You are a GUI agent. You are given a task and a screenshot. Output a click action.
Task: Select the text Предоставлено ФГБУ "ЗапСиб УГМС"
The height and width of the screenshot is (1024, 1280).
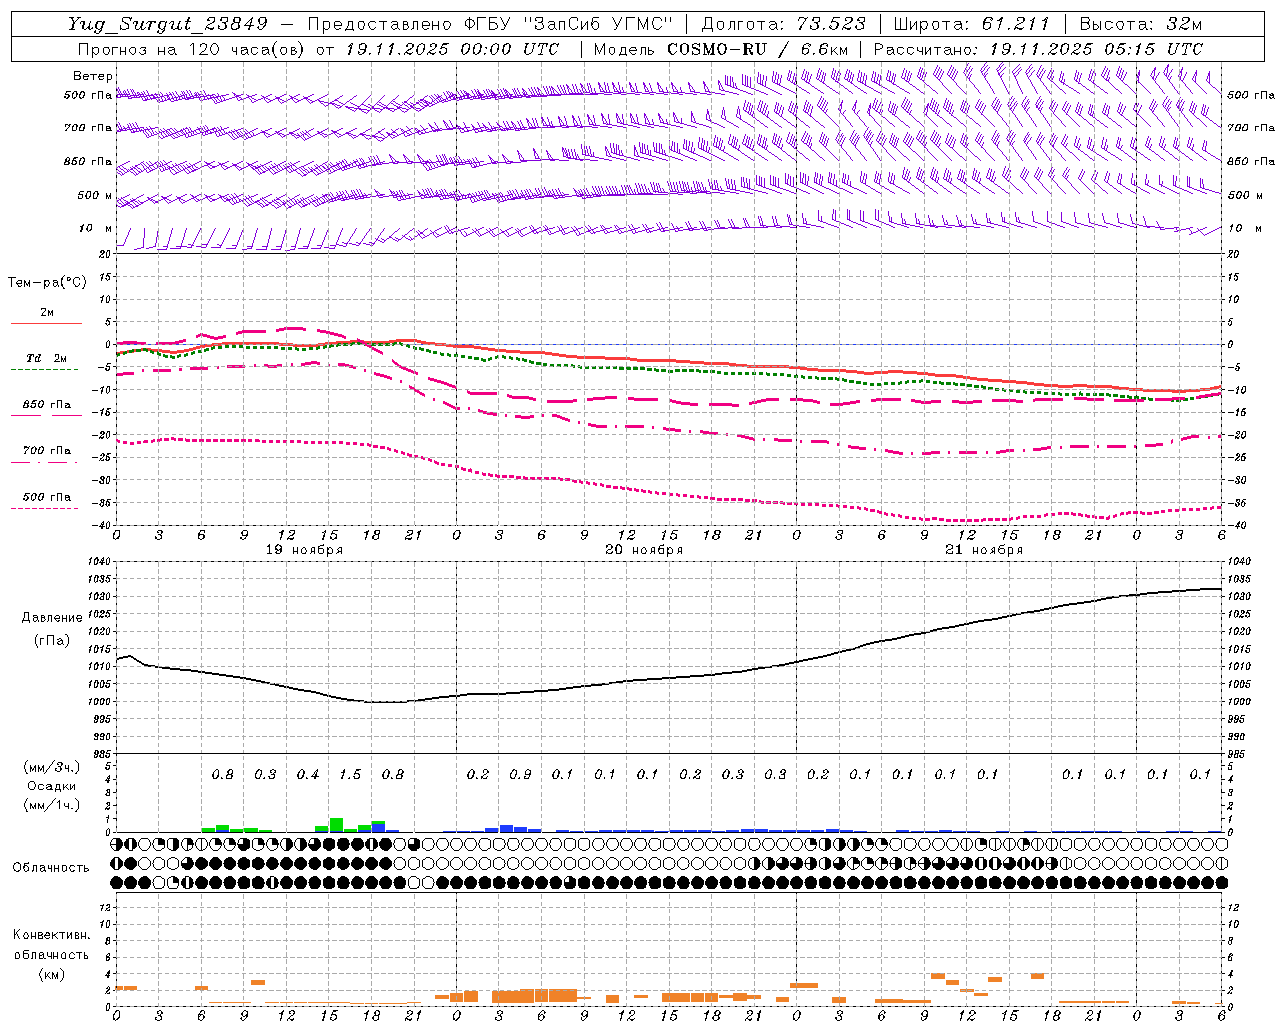(x=490, y=24)
